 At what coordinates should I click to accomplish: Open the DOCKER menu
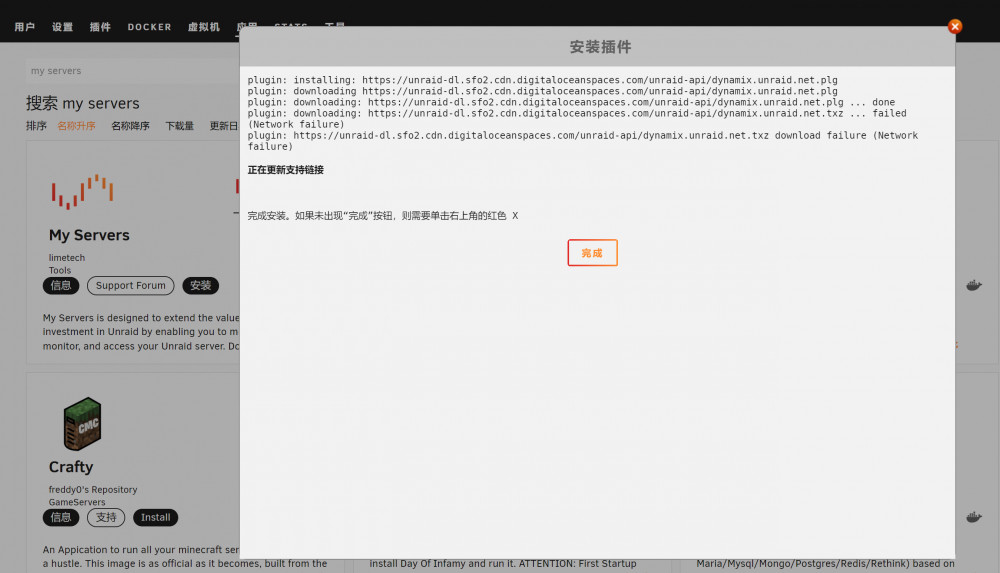(x=149, y=27)
